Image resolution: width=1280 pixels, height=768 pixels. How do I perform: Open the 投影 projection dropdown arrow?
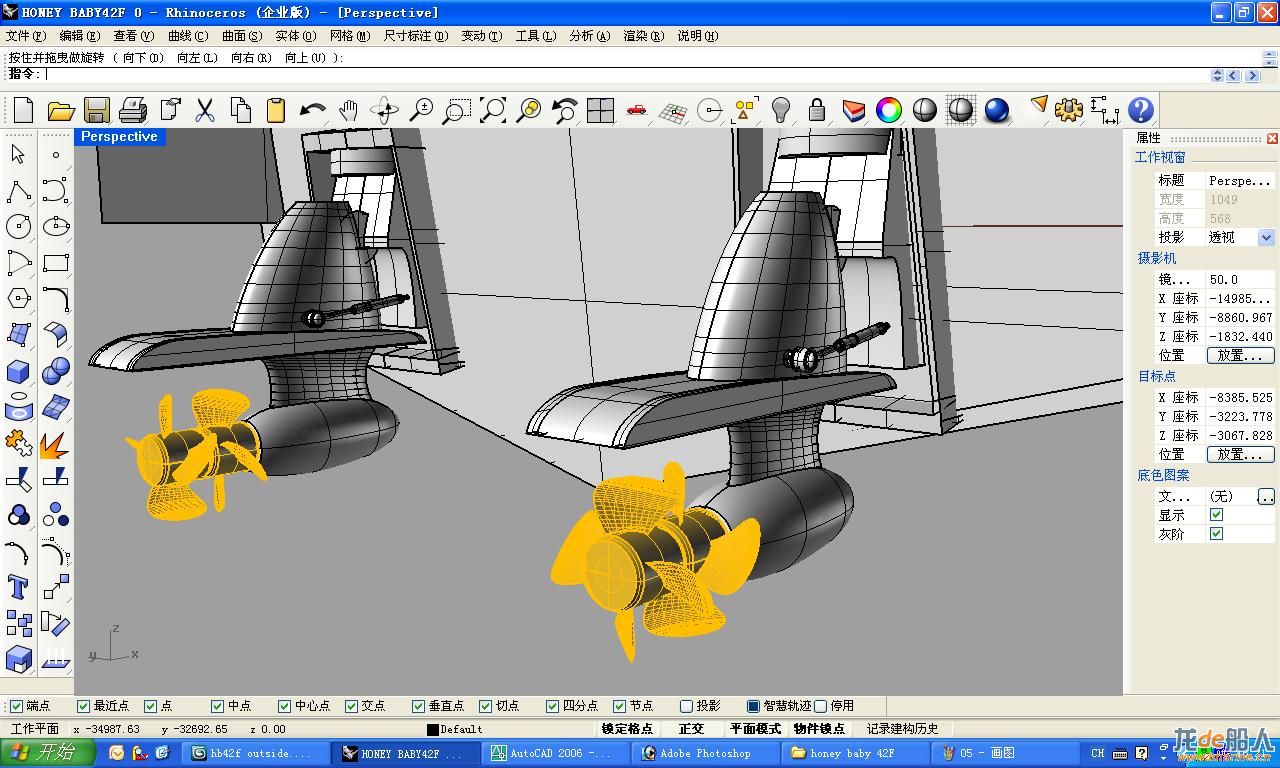coord(1266,237)
